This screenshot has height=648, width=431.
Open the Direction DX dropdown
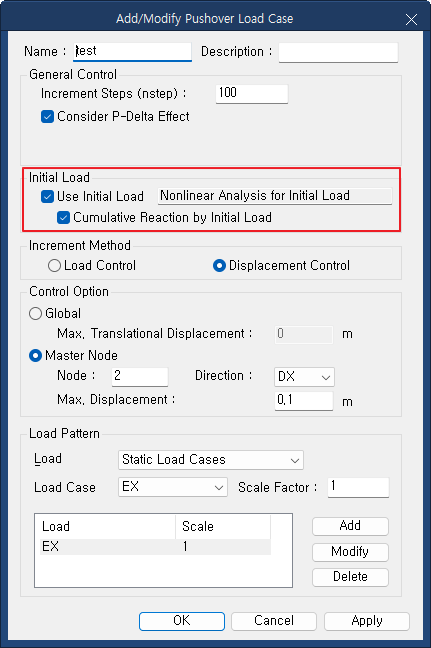point(304,377)
